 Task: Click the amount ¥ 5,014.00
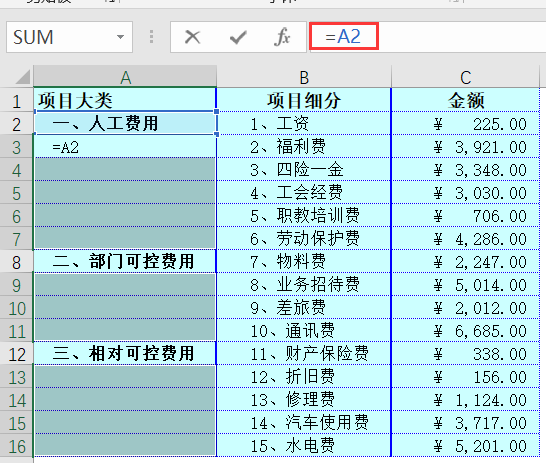[x=465, y=284]
